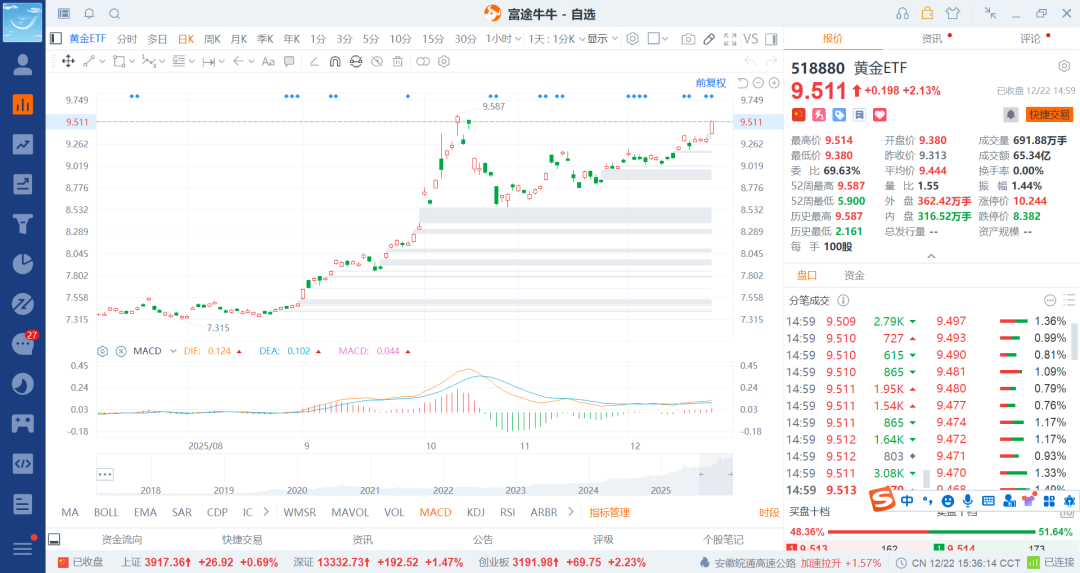Open the code API sidebar icon
1080x573 pixels.
(x=23, y=463)
